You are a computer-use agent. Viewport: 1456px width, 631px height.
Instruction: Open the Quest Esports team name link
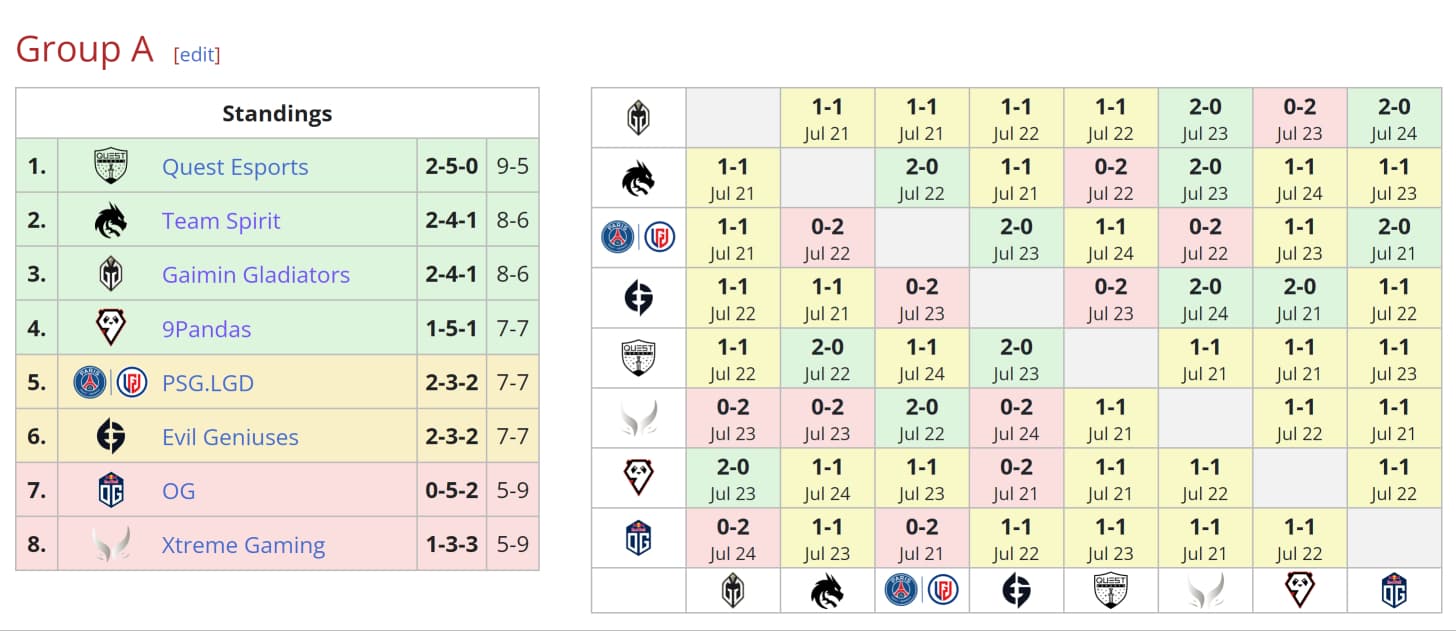[x=235, y=167]
